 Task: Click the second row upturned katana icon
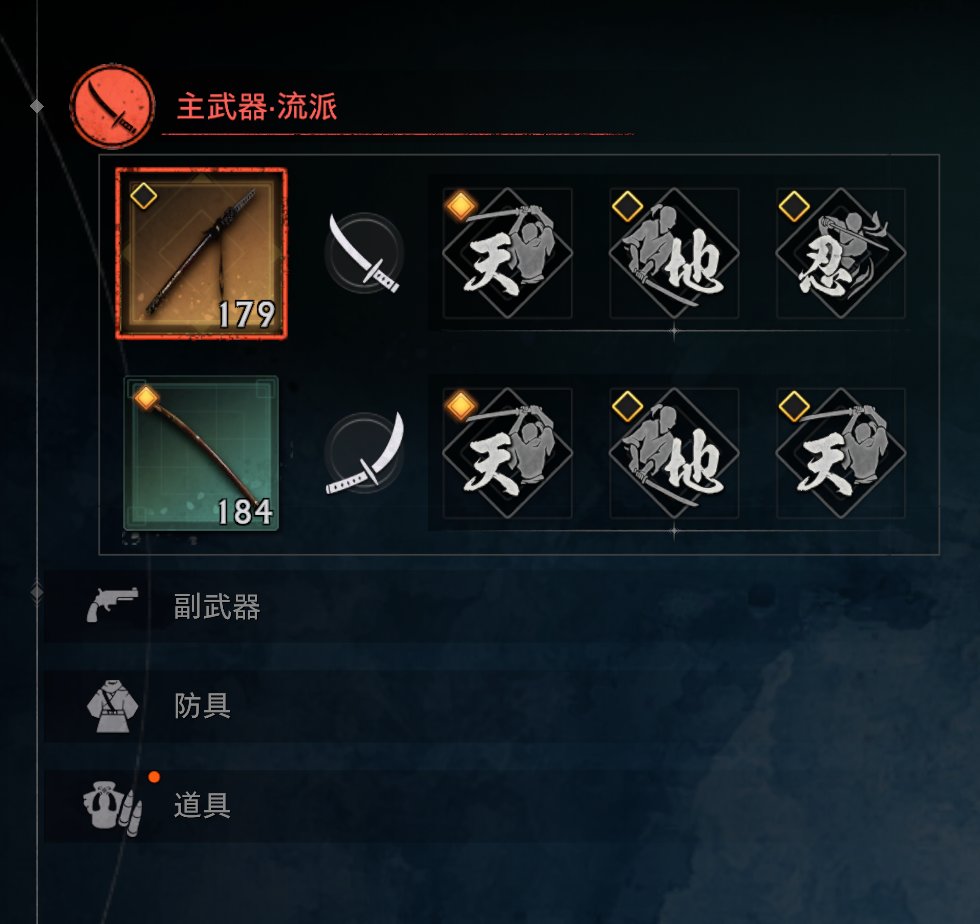(x=364, y=453)
